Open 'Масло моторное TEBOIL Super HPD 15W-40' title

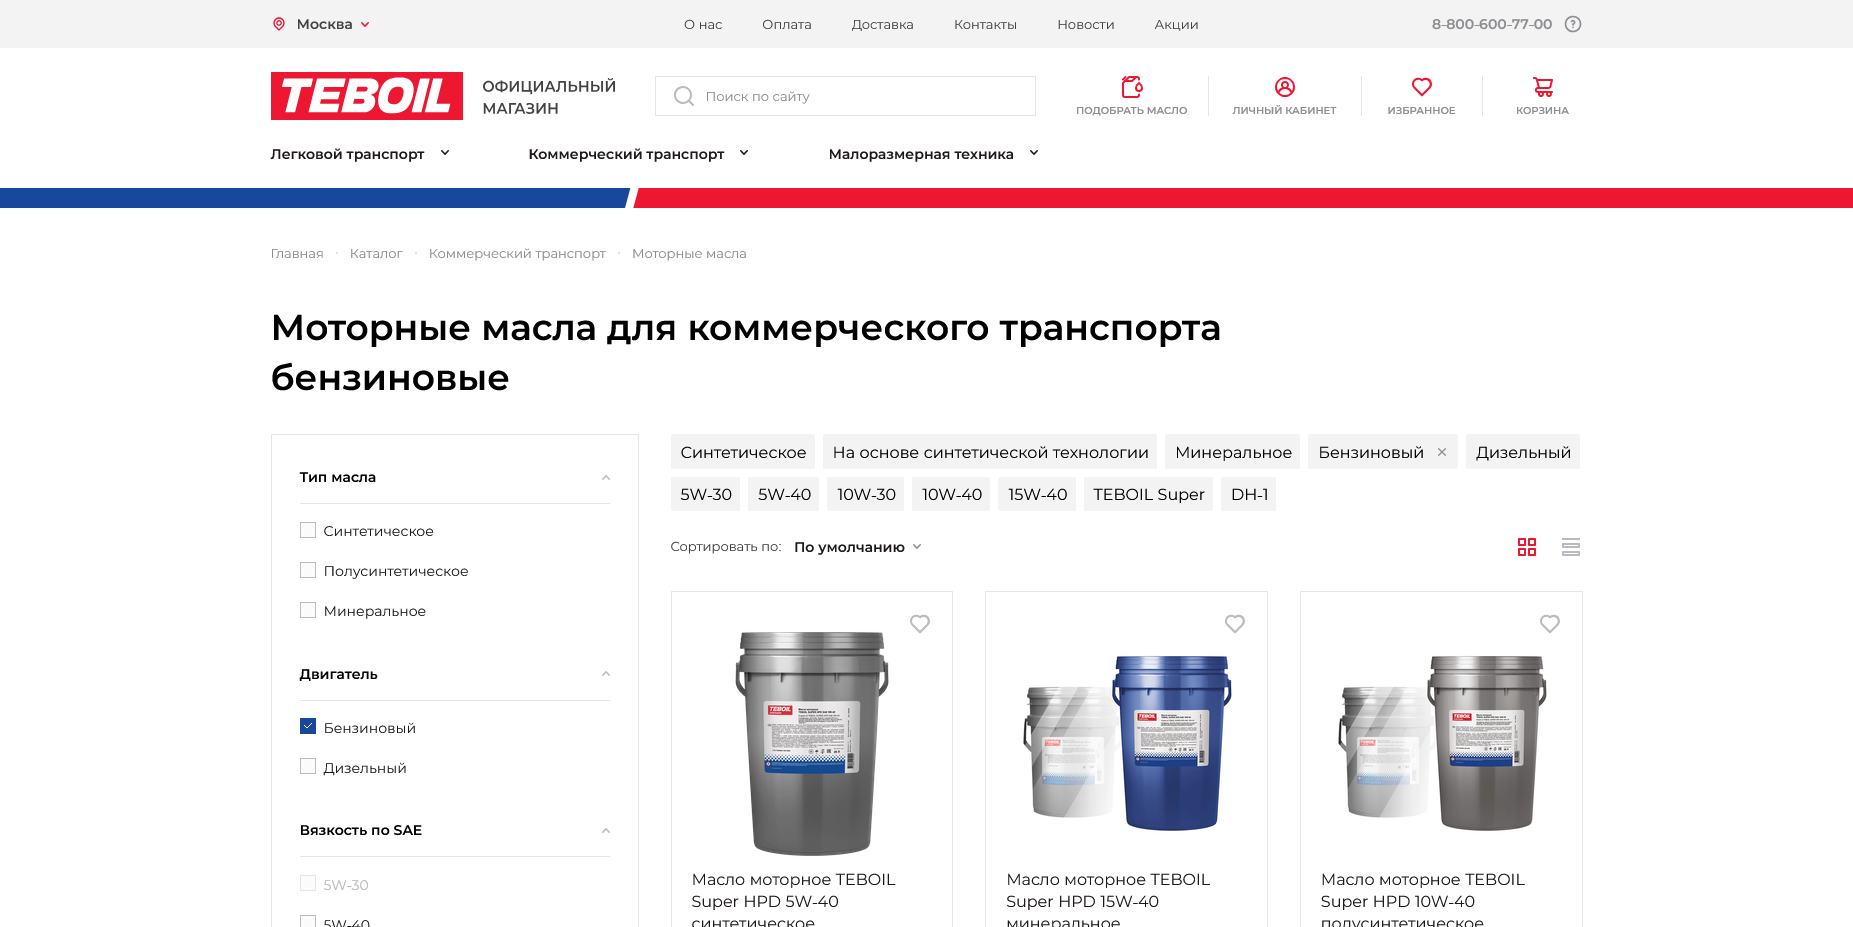pyautogui.click(x=1108, y=899)
